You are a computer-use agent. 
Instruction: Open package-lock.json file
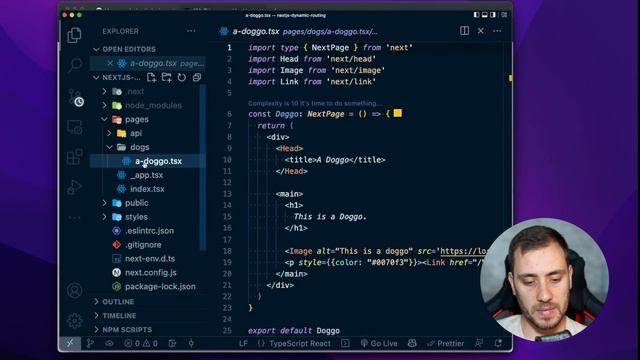tap(160, 287)
